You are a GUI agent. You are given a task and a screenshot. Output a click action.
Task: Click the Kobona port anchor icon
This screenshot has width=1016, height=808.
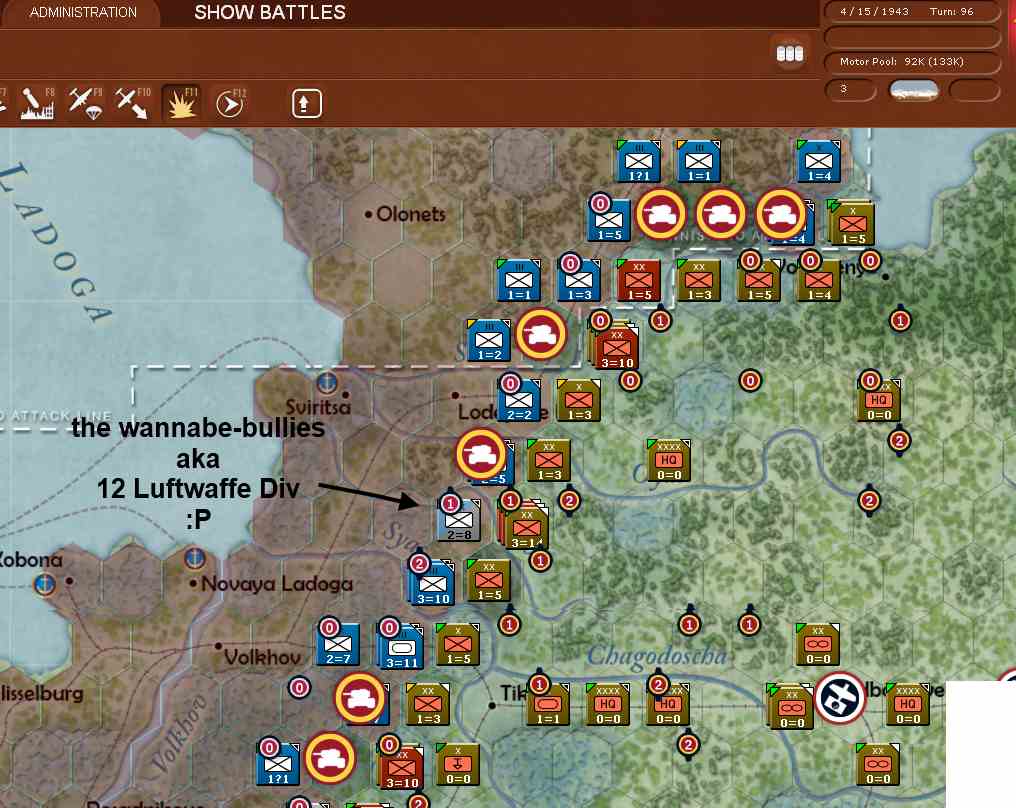click(x=45, y=584)
